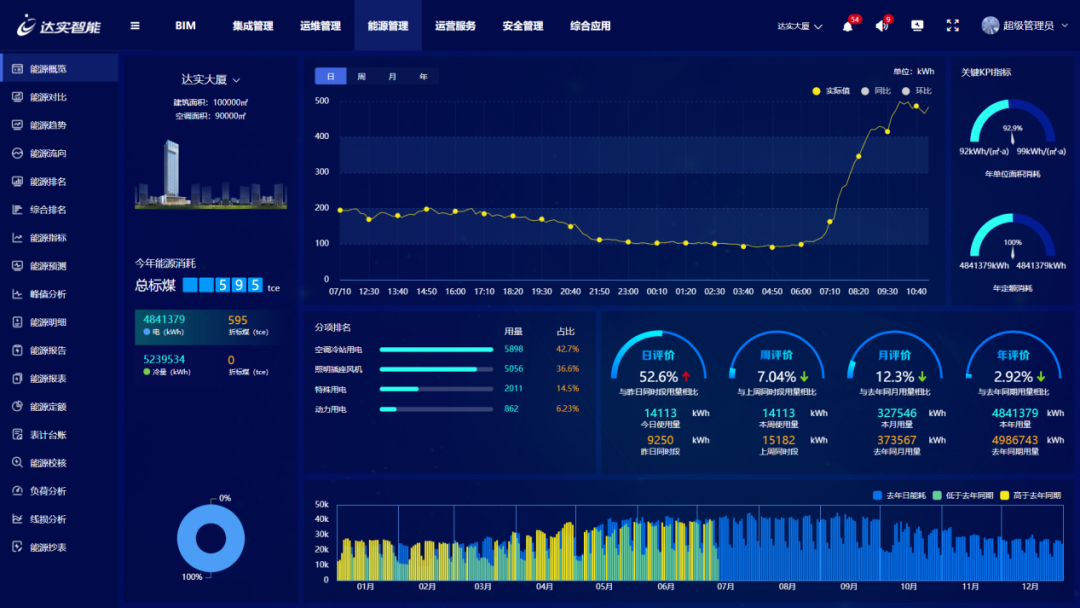Image resolution: width=1080 pixels, height=608 pixels.
Task: Open notifications bell with 54 badge
Action: (848, 26)
